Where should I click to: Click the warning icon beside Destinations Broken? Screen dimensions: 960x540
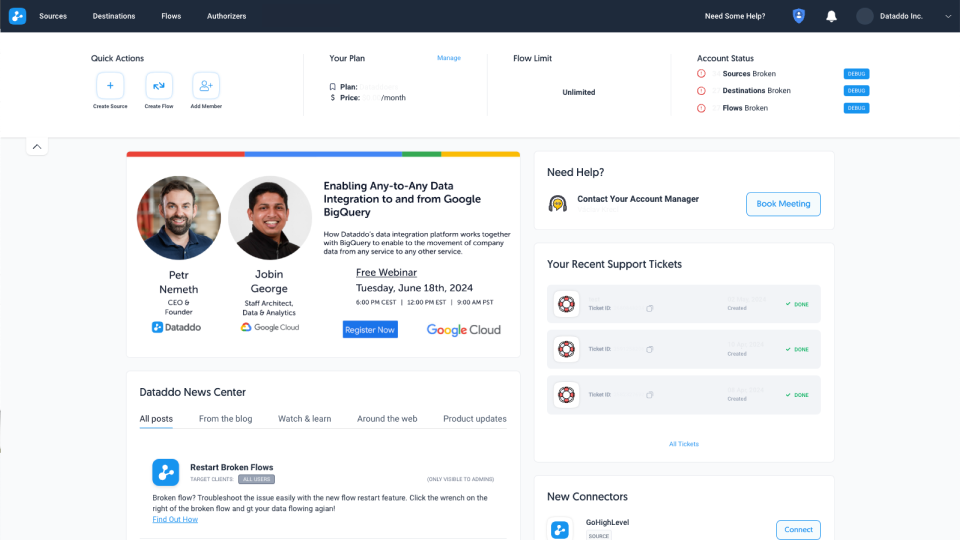pyautogui.click(x=701, y=91)
